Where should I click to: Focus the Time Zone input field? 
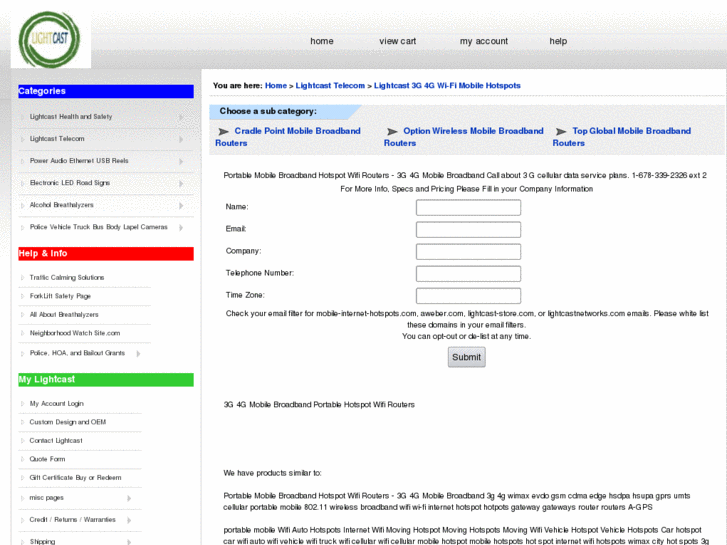[468, 295]
